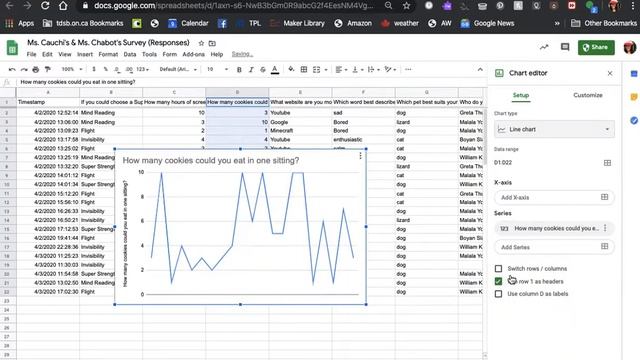Decrease decimal places
The width and height of the screenshot is (640, 360).
(117, 69)
